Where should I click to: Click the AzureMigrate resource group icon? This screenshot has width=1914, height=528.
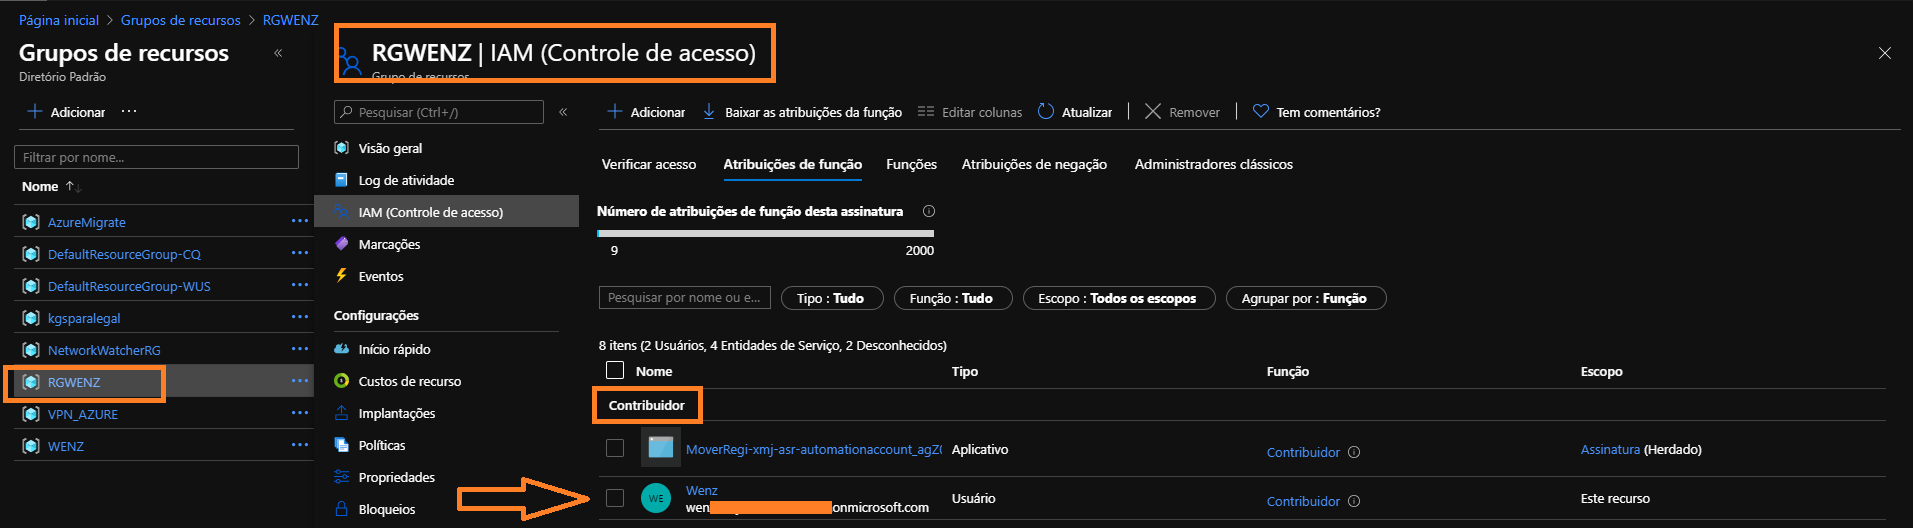[31, 222]
